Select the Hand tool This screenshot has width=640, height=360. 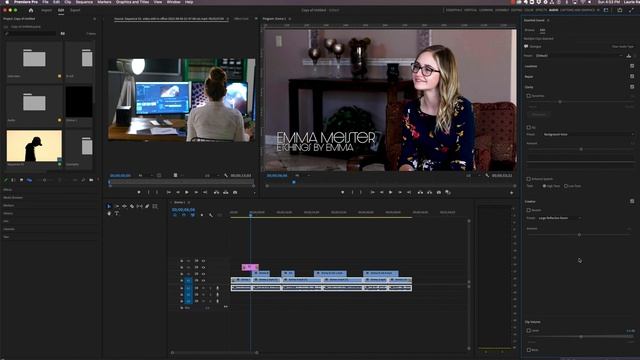pyautogui.click(x=109, y=213)
